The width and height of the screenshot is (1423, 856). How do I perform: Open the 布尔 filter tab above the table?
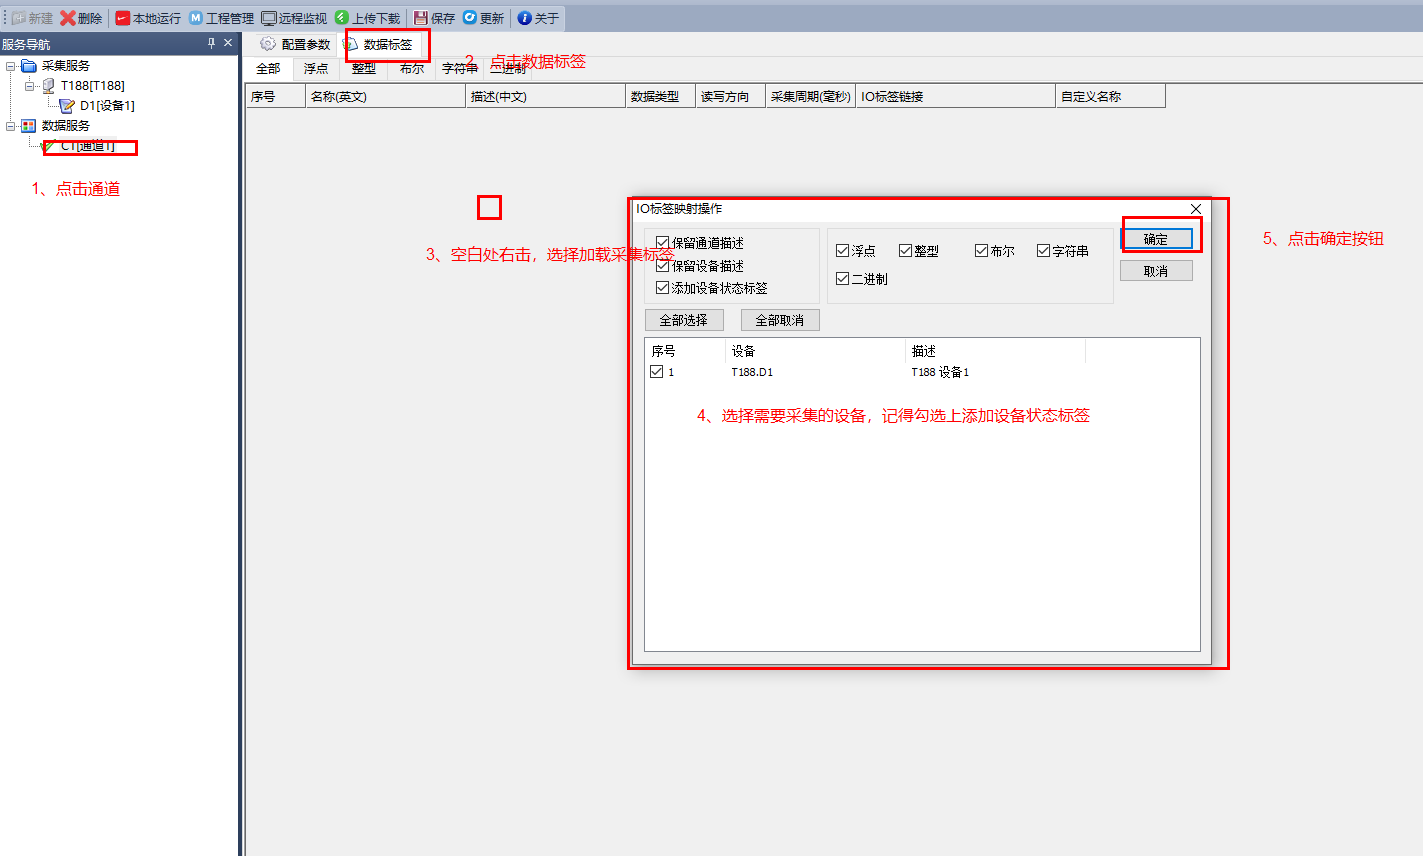[412, 69]
